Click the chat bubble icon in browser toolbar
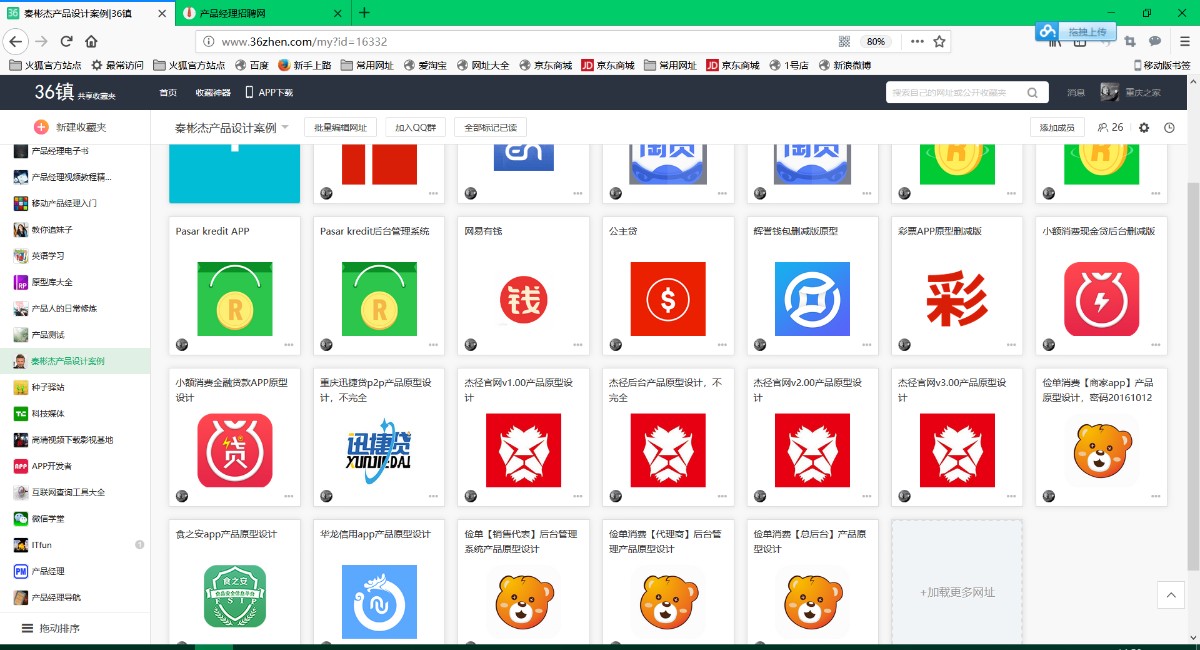The width and height of the screenshot is (1200, 650). click(x=1155, y=41)
